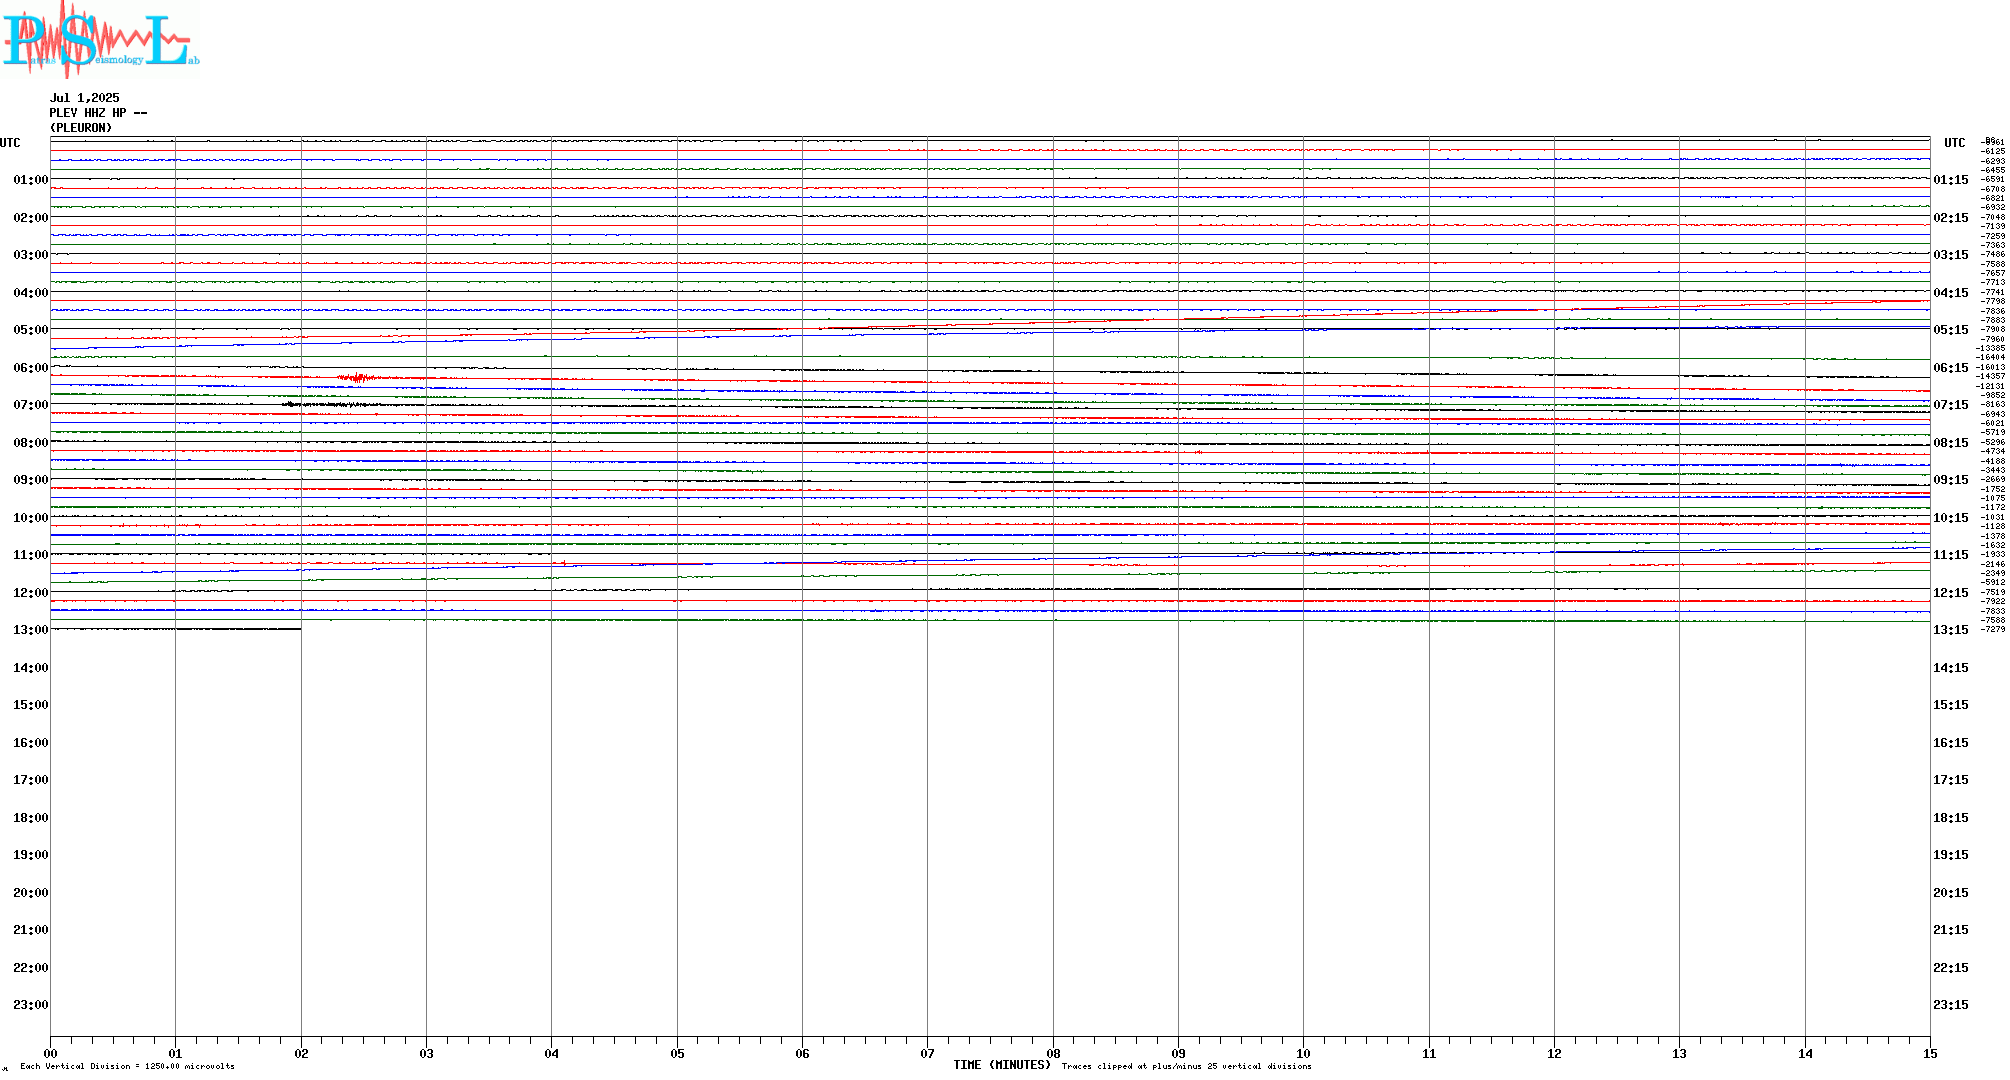2010x1080 pixels.
Task: Click the end of the 13:00 black trace
Action: (x=299, y=629)
